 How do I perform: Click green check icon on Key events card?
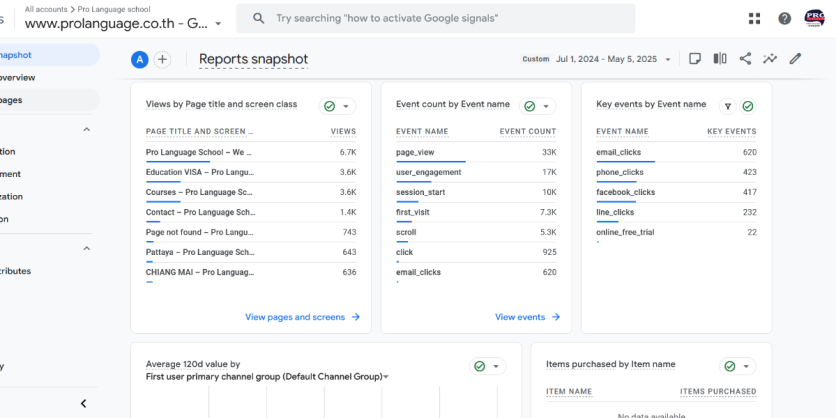click(x=747, y=107)
